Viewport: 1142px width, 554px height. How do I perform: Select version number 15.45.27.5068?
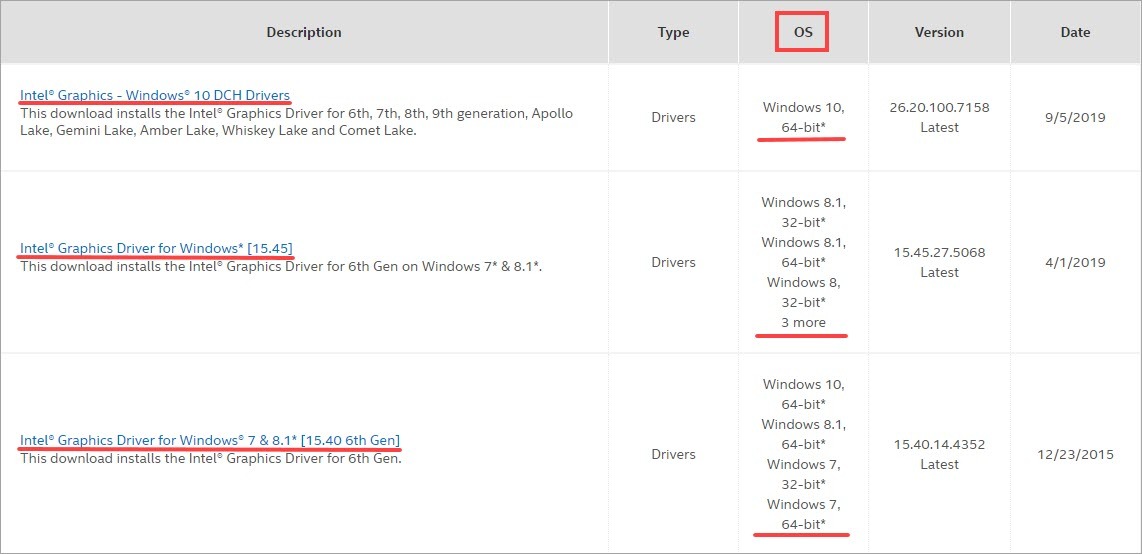939,253
